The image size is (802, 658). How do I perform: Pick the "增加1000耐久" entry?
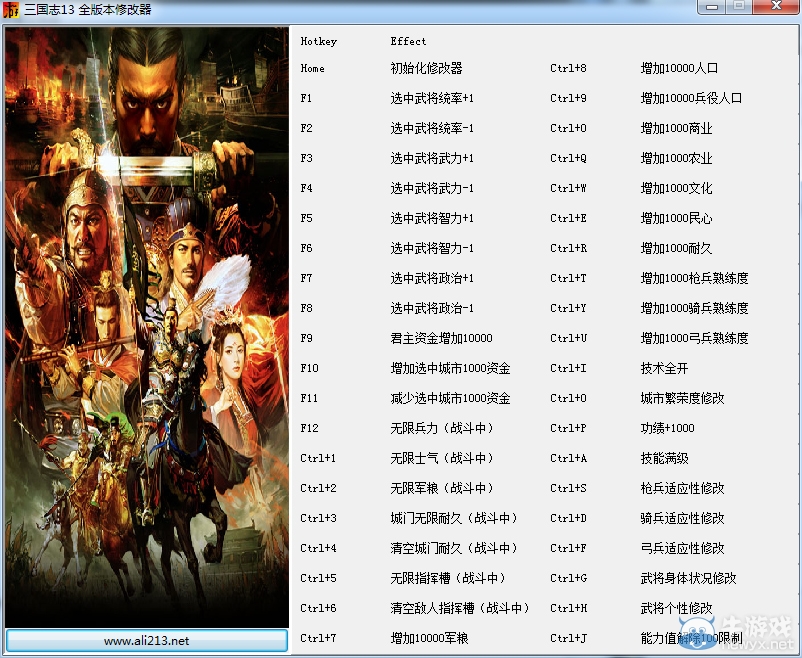point(677,248)
